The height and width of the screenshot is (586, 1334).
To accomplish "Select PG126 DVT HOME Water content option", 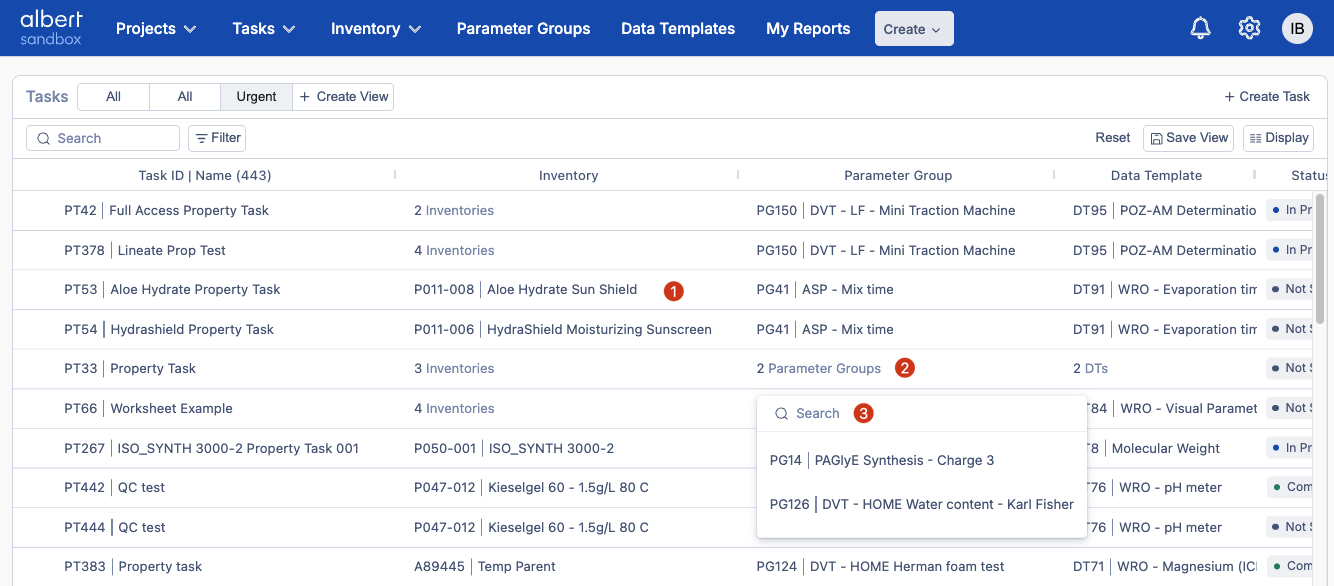I will pos(921,504).
